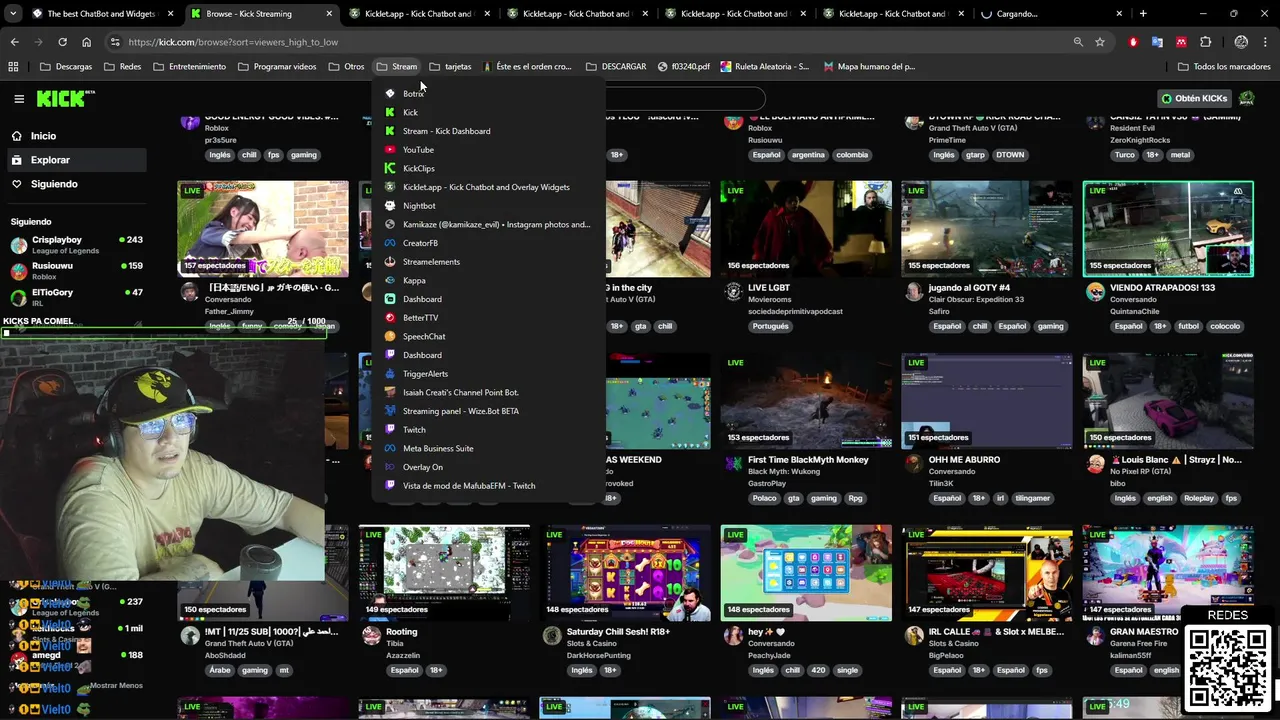Open the Descargas bookmarks folder
Image resolution: width=1280 pixels, height=720 pixels.
[65, 67]
